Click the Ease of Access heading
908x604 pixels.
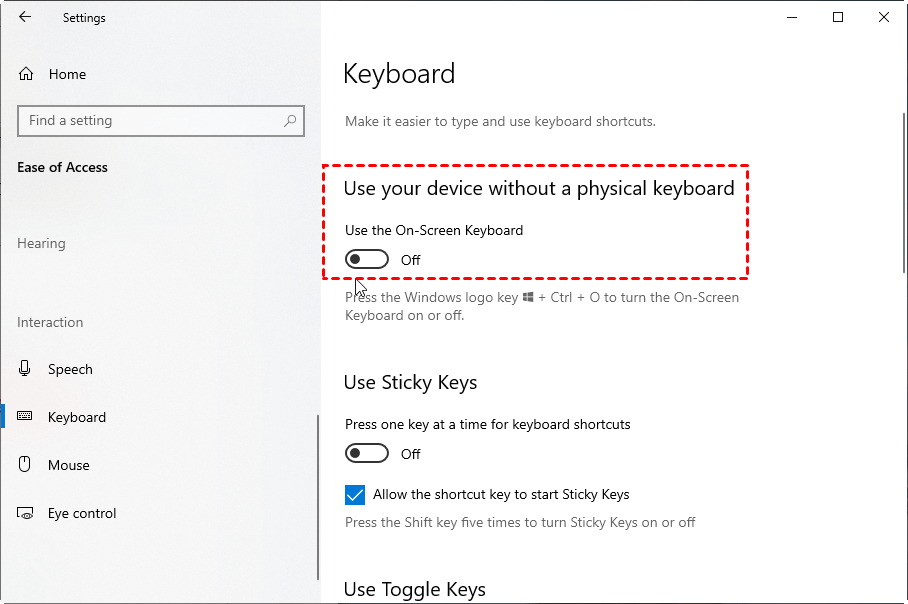(x=62, y=167)
